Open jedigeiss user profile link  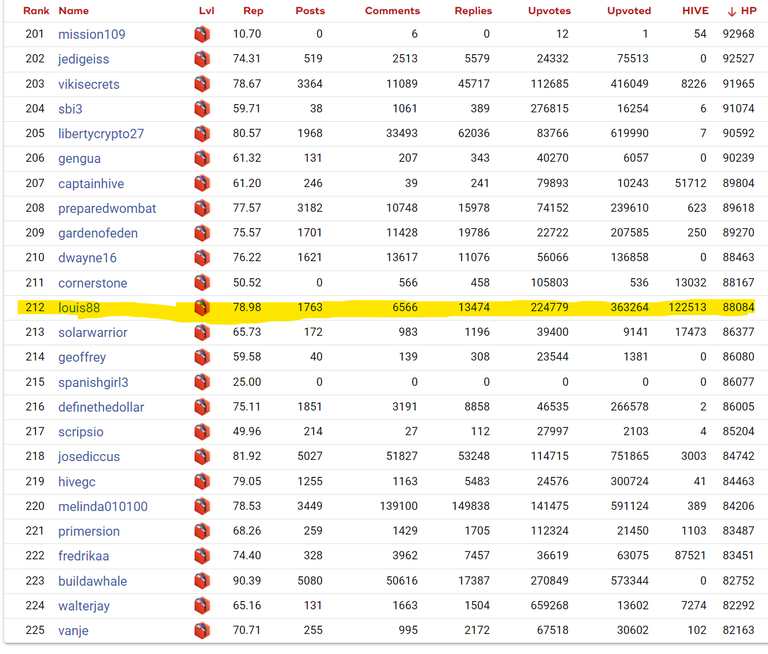coord(83,59)
